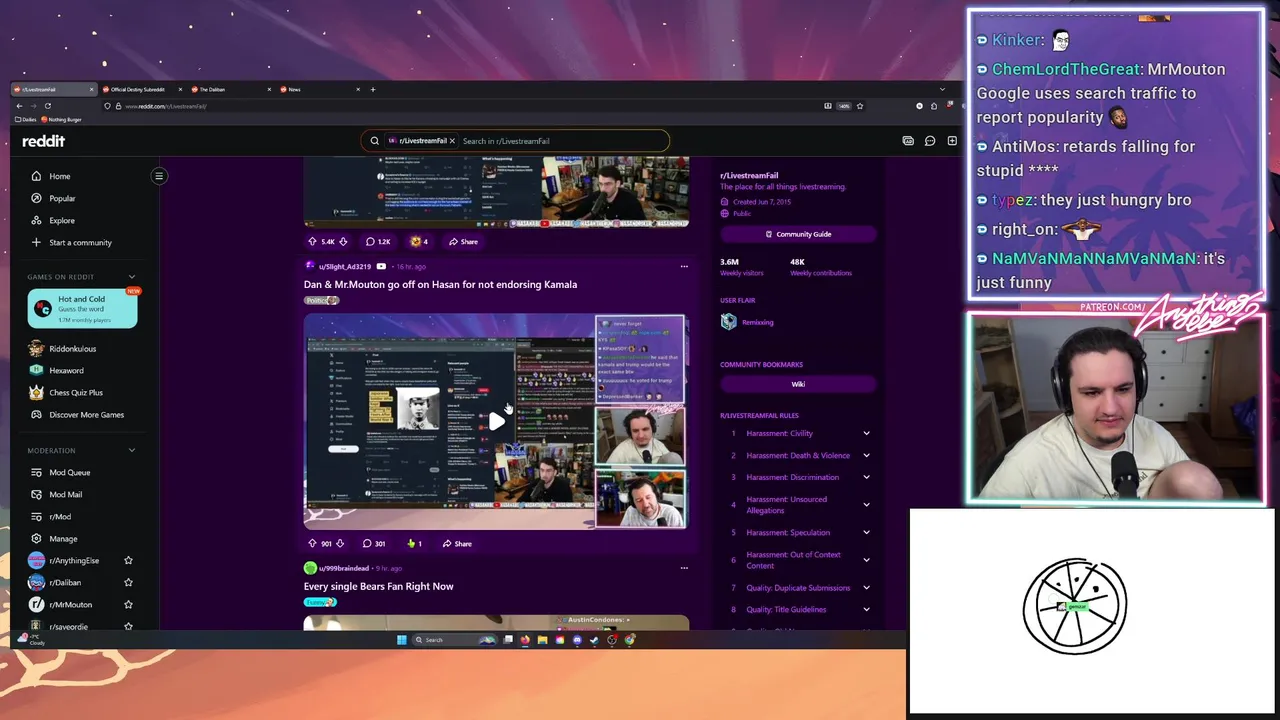Image resolution: width=1280 pixels, height=720 pixels.
Task: Collapse the Moderation section
Action: coord(131,450)
